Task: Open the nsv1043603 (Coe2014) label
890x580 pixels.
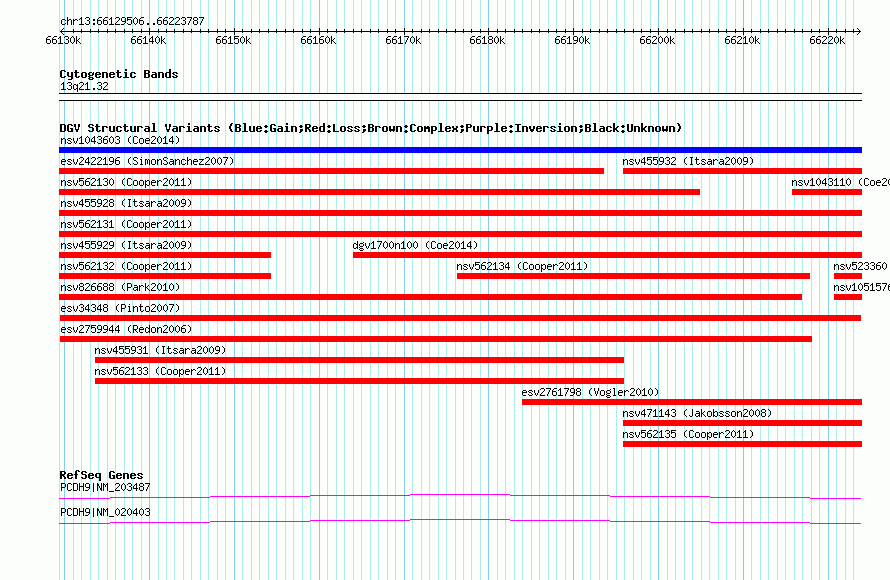Action: click(120, 140)
